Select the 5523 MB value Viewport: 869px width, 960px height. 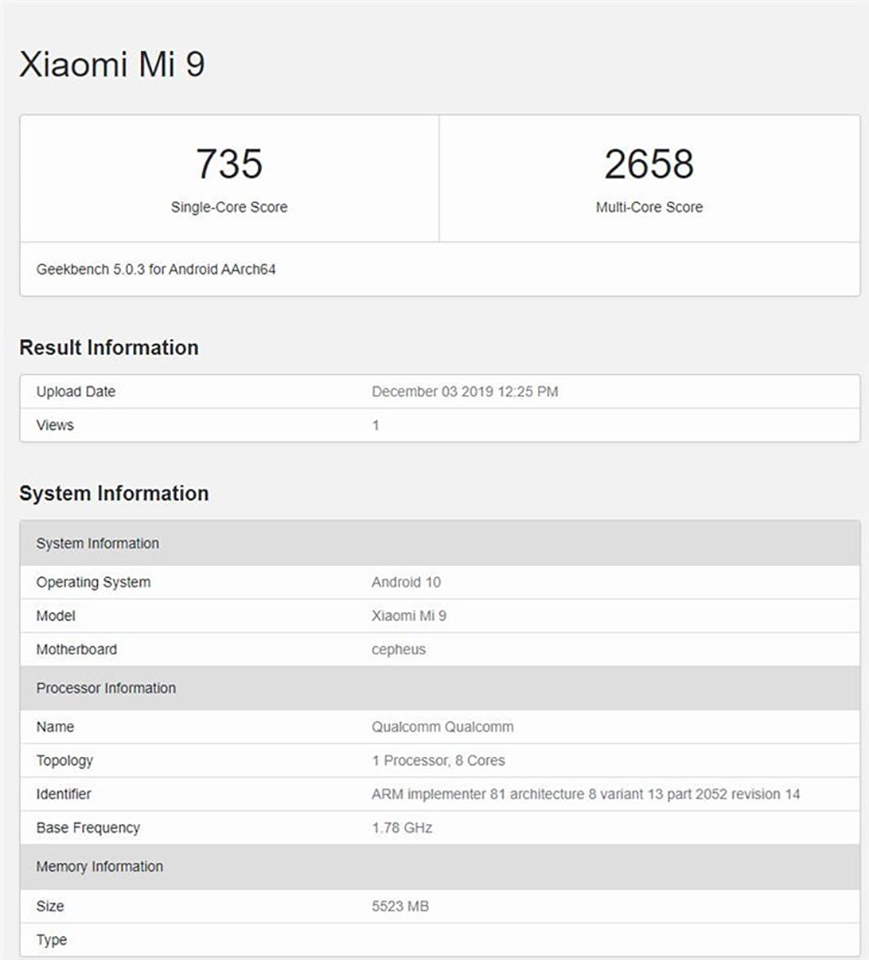coord(401,906)
